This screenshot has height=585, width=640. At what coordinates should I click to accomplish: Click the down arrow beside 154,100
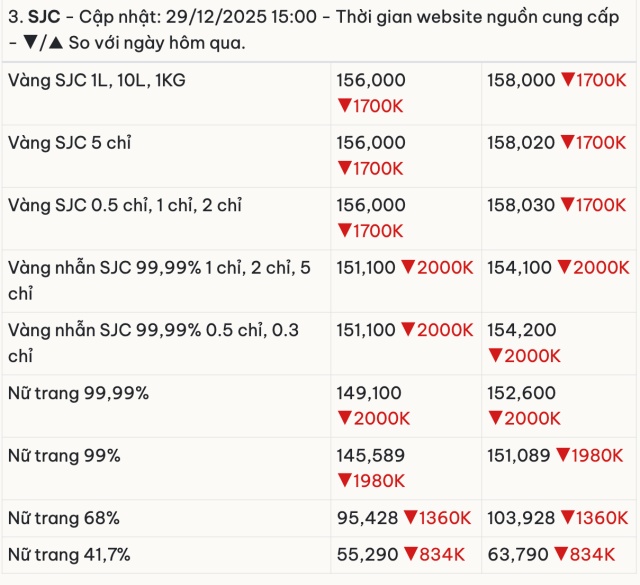click(563, 268)
